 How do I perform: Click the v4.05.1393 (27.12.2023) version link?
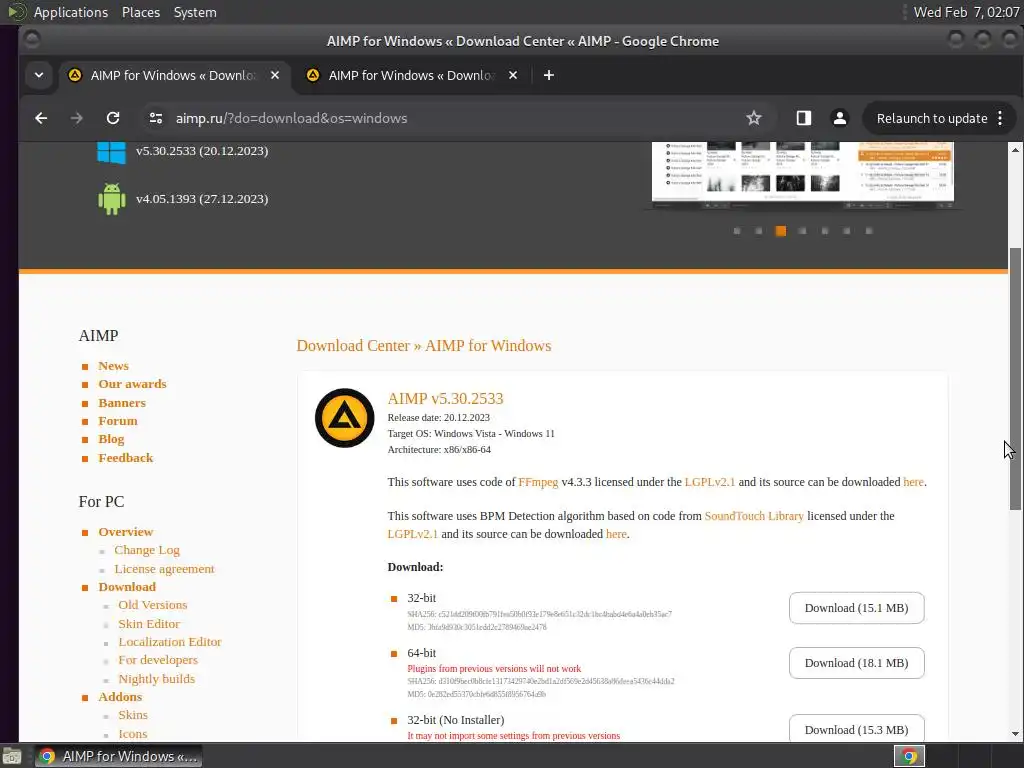coord(202,199)
